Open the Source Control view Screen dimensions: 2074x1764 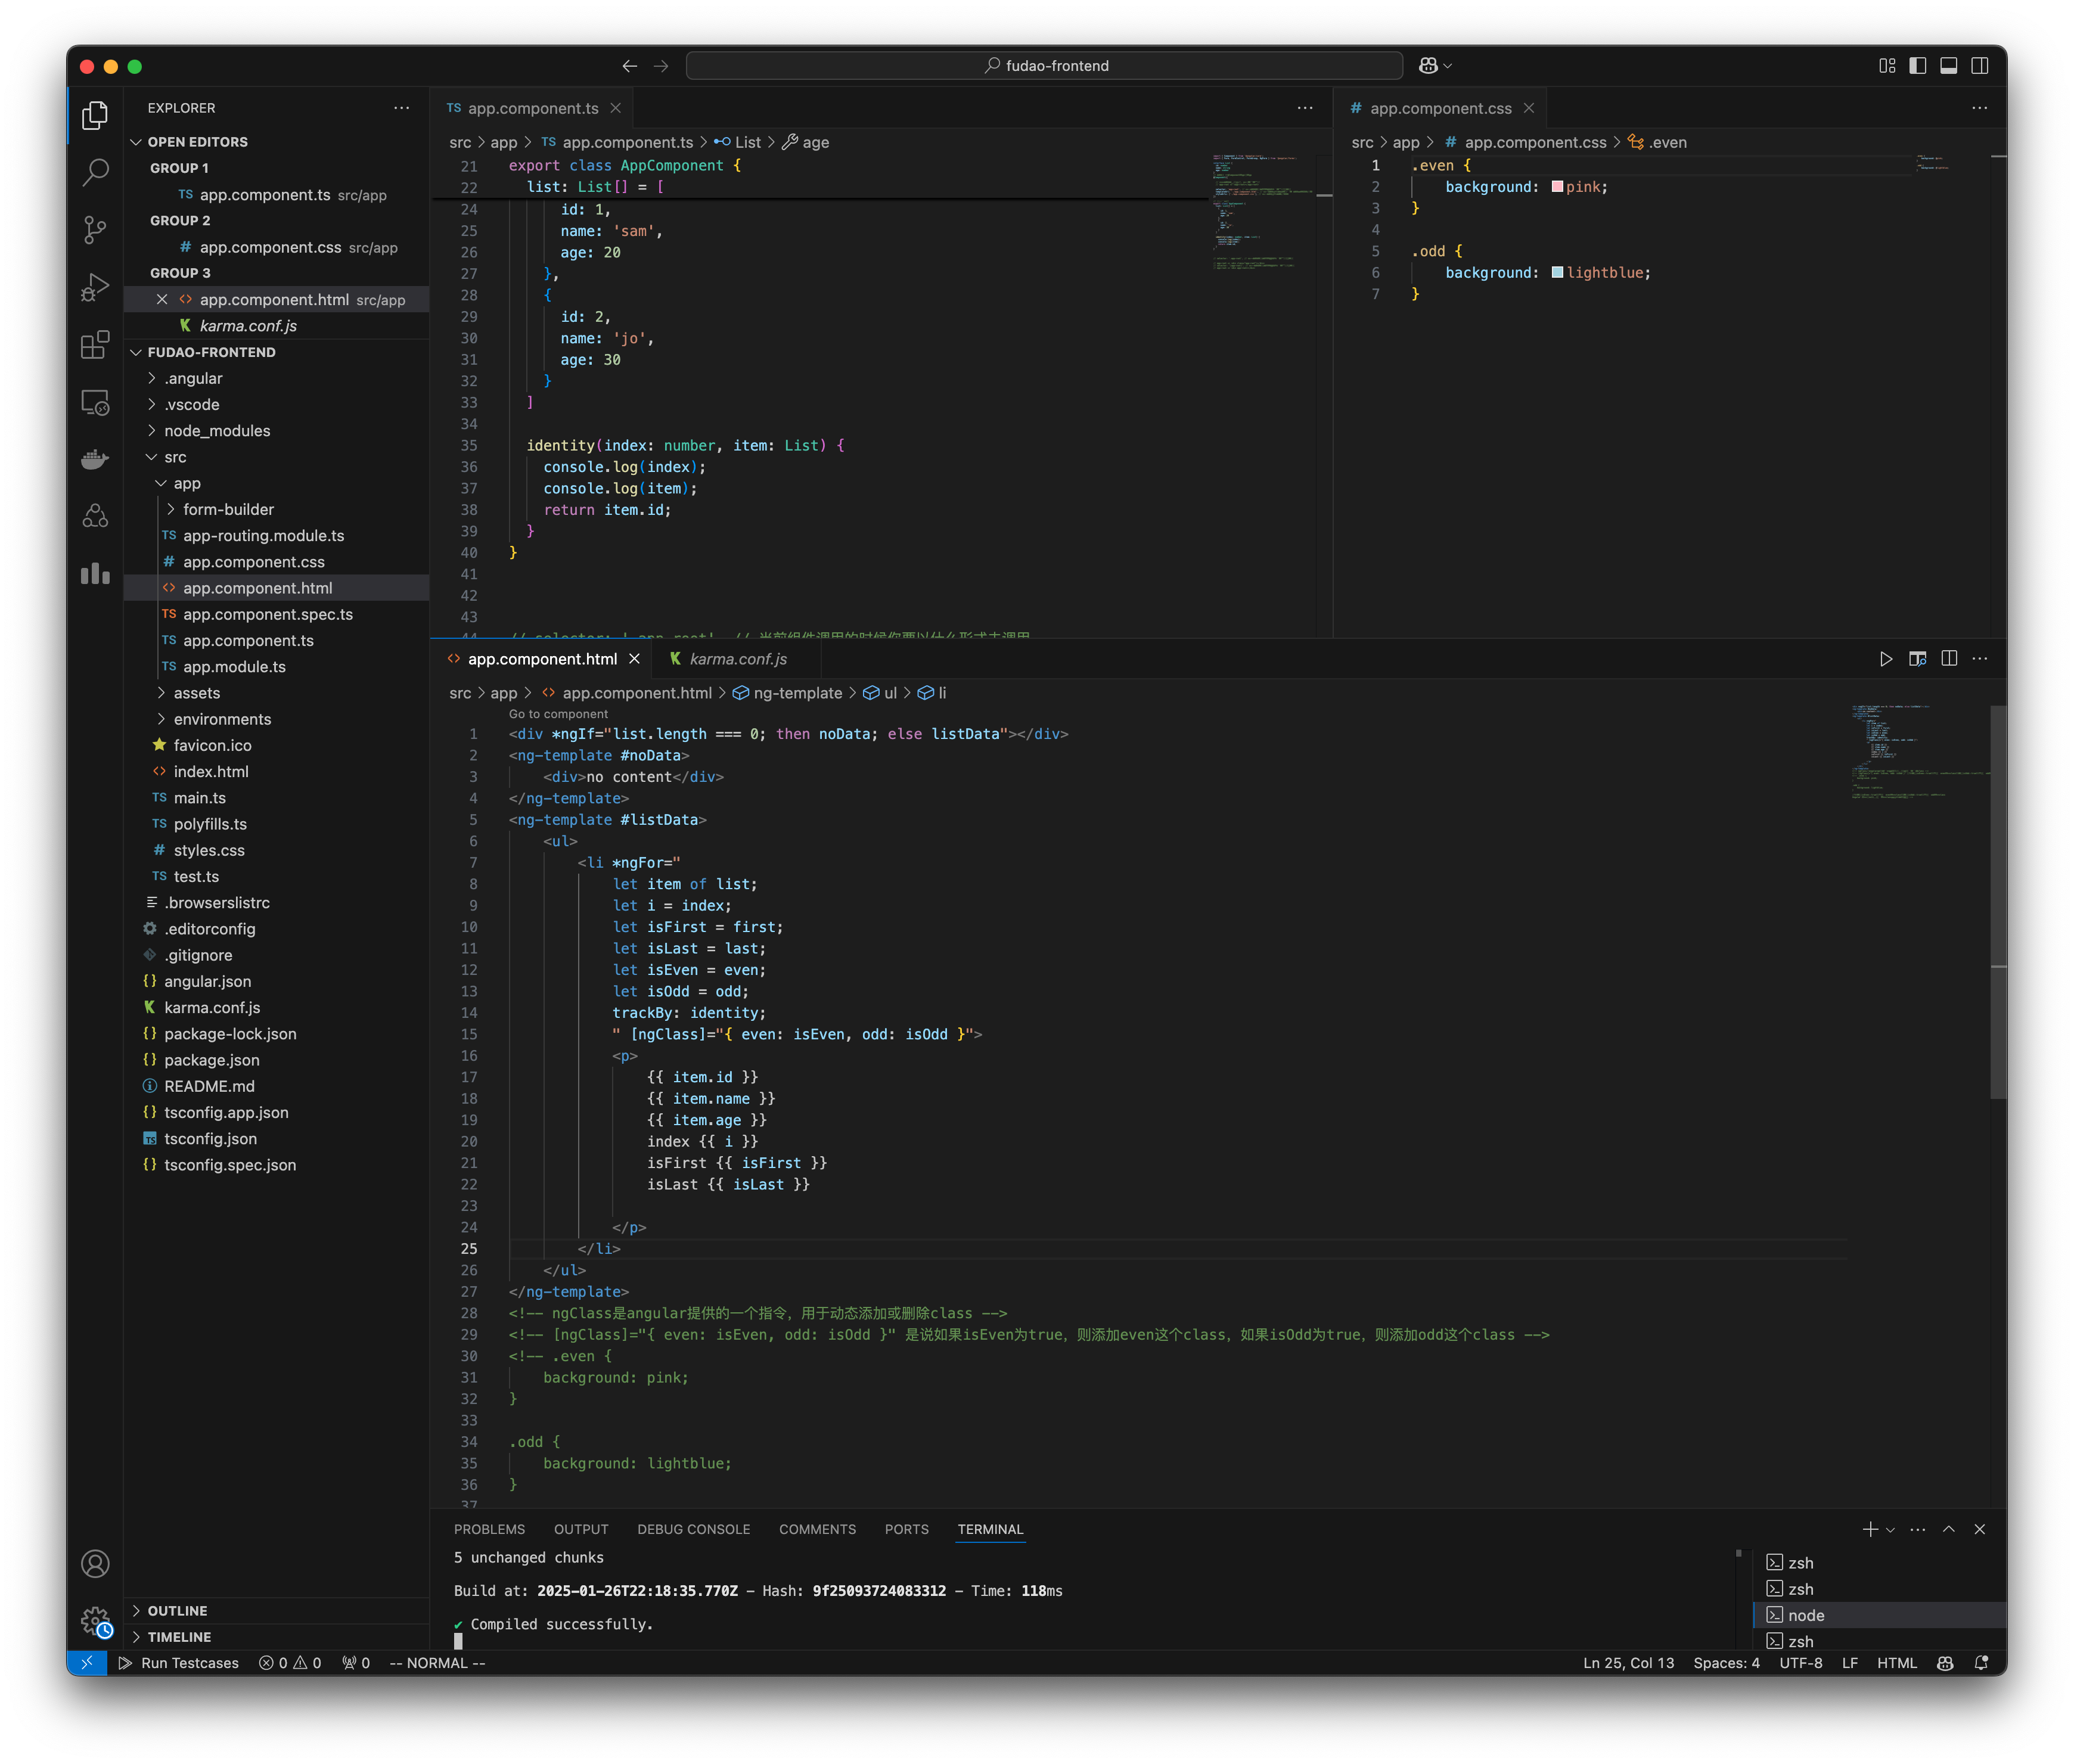[x=95, y=231]
